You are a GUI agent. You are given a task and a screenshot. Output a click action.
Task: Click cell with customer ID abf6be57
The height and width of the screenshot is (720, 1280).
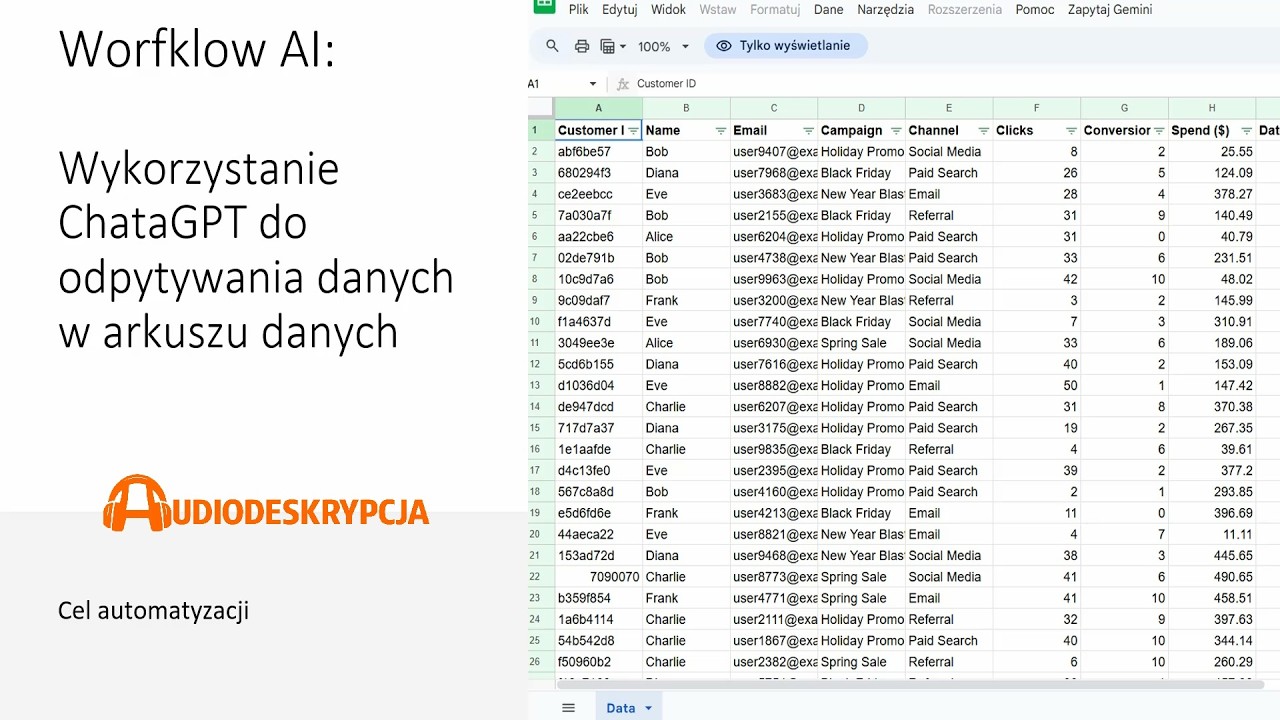pyautogui.click(x=598, y=152)
